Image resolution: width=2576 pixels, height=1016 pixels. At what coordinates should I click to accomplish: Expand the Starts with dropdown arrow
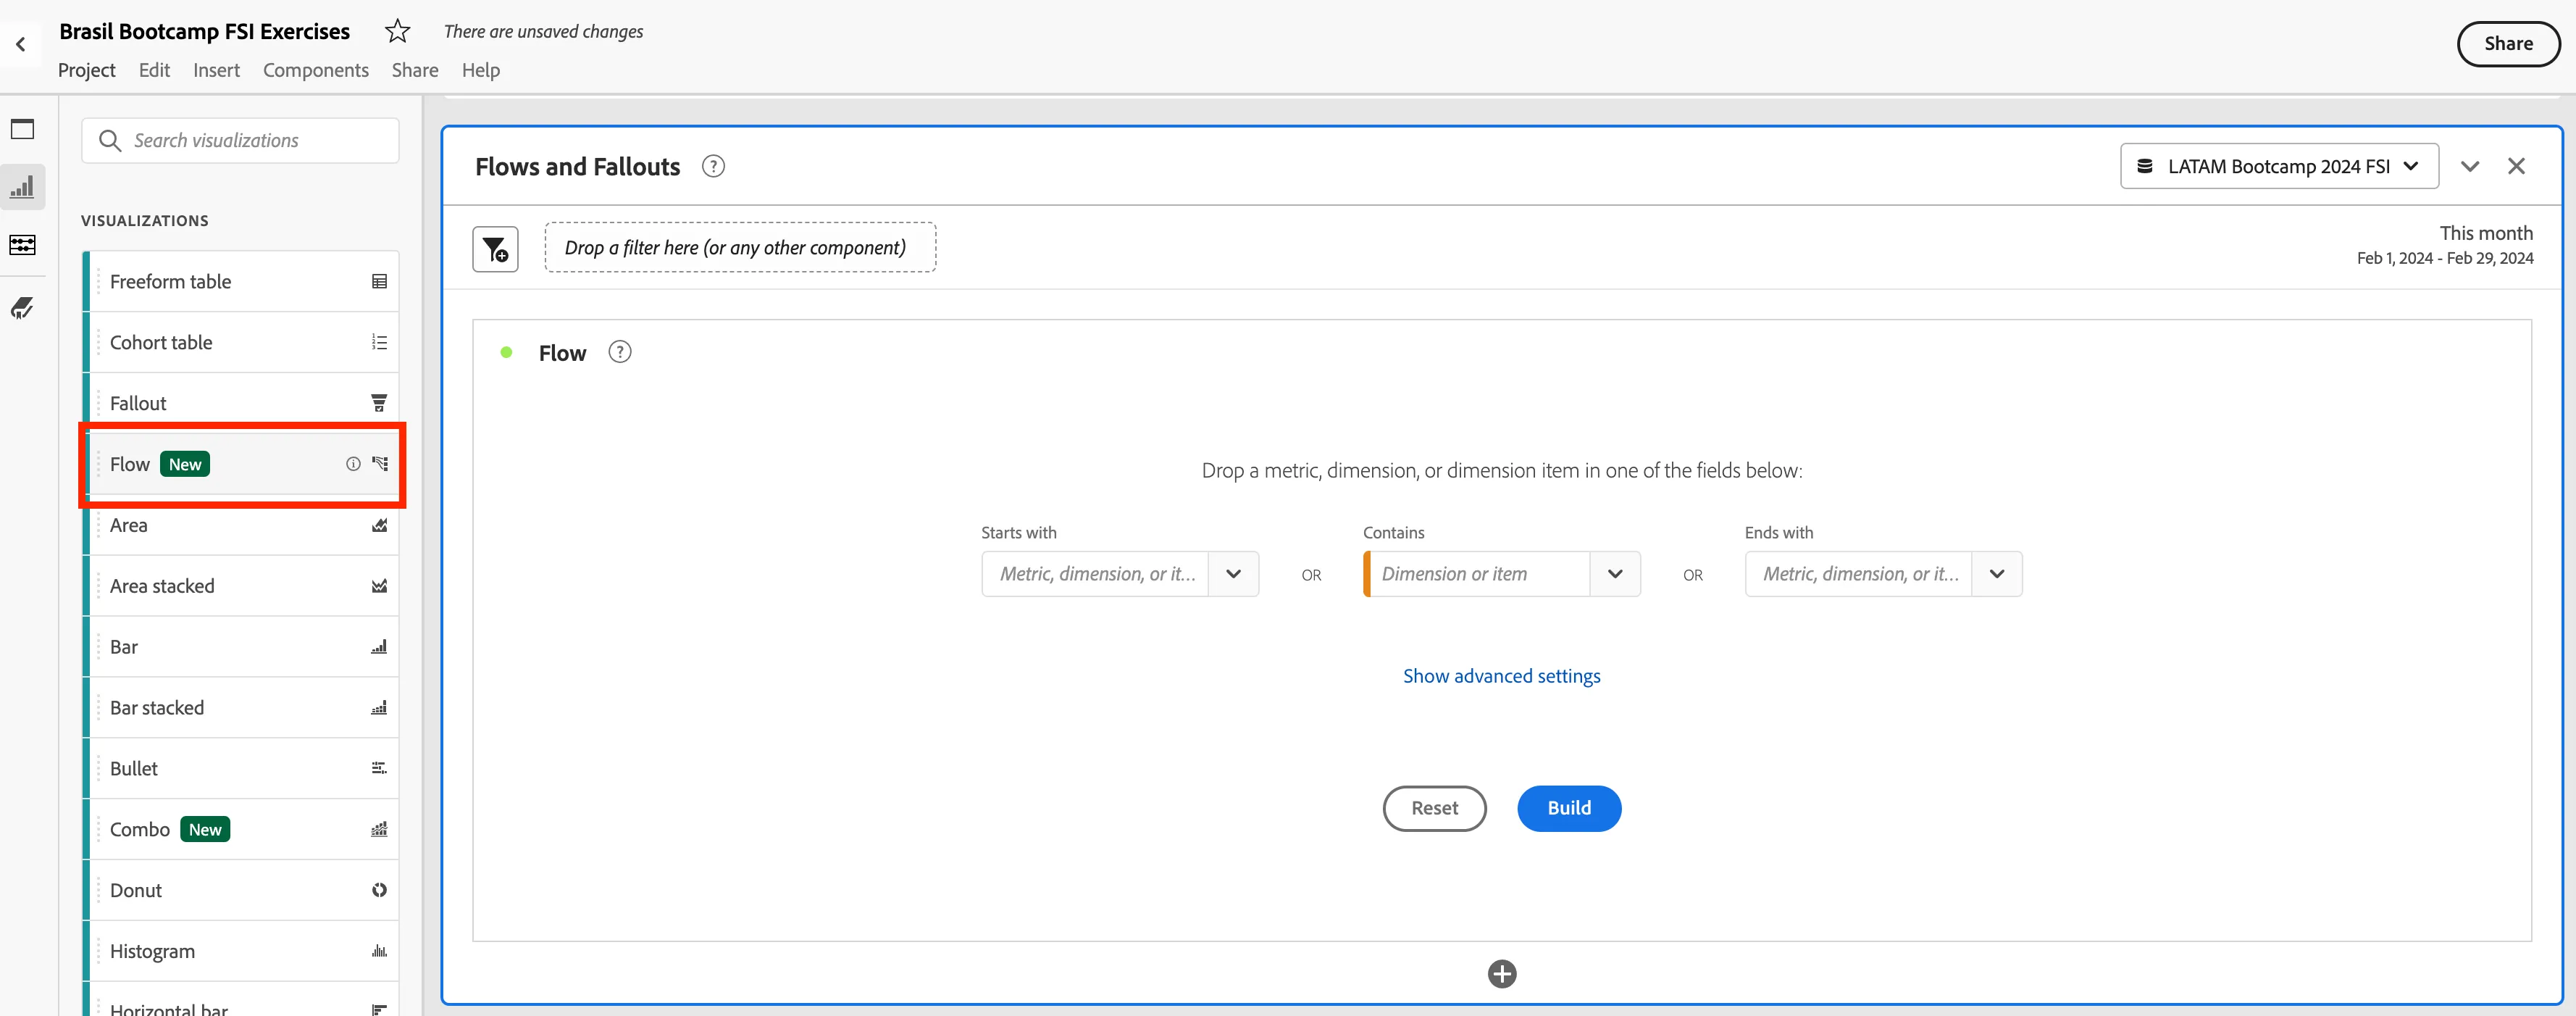(x=1233, y=574)
